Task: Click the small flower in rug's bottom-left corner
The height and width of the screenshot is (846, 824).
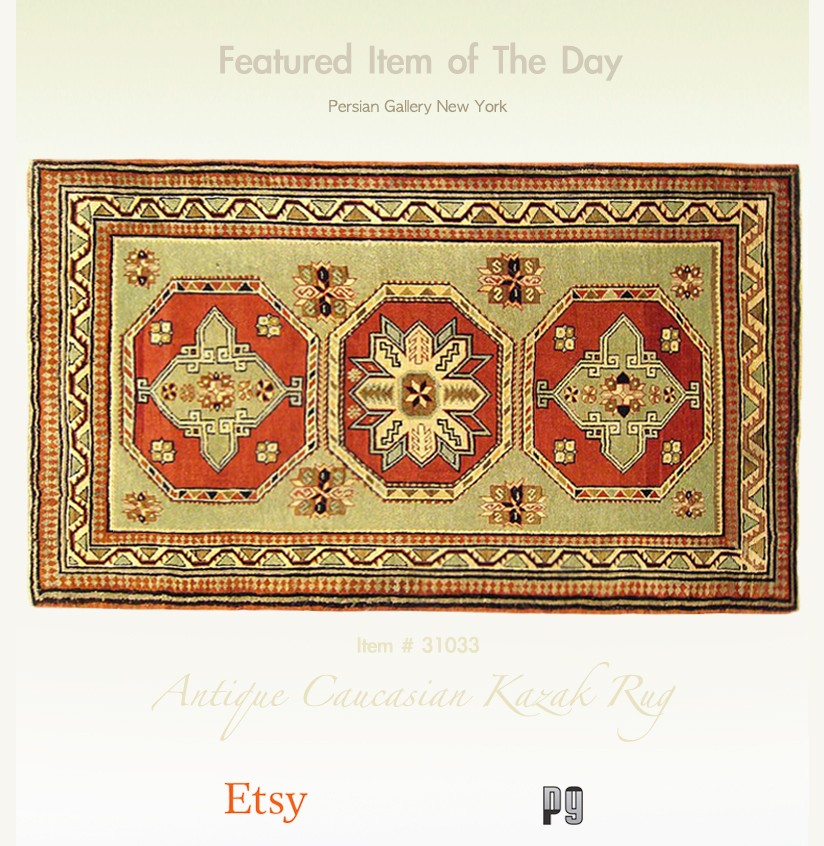Action: 141,507
